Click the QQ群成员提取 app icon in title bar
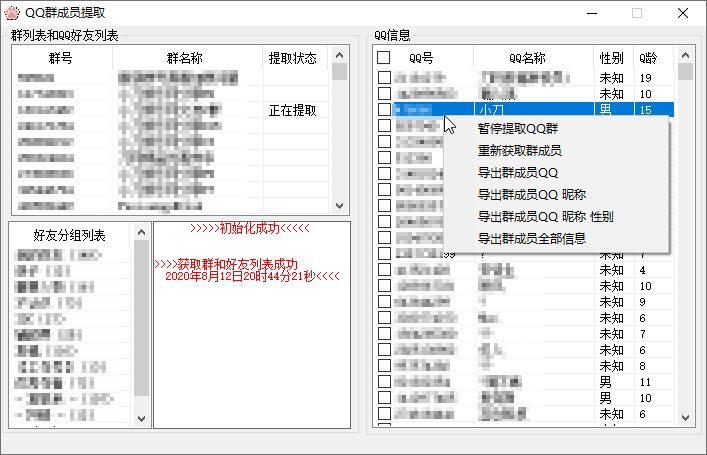Viewport: 707px width, 455px height. (13, 13)
